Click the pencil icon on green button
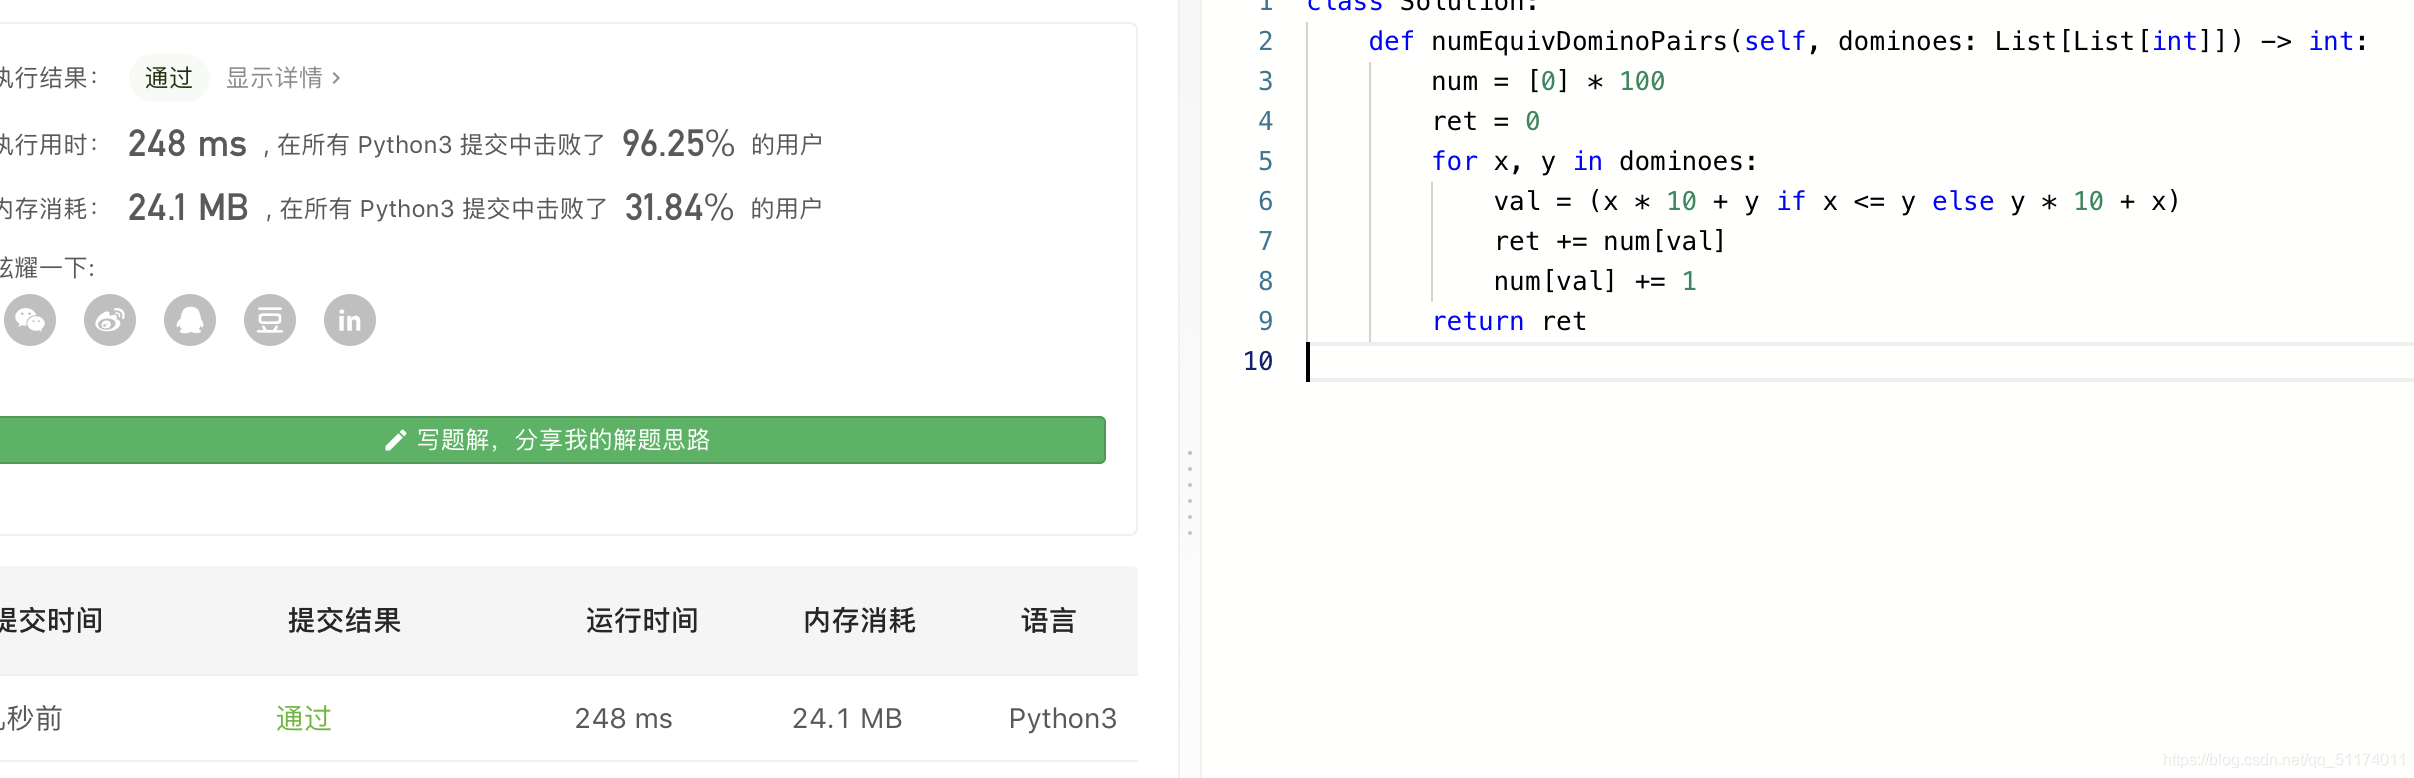This screenshot has height=778, width=2414. [395, 440]
